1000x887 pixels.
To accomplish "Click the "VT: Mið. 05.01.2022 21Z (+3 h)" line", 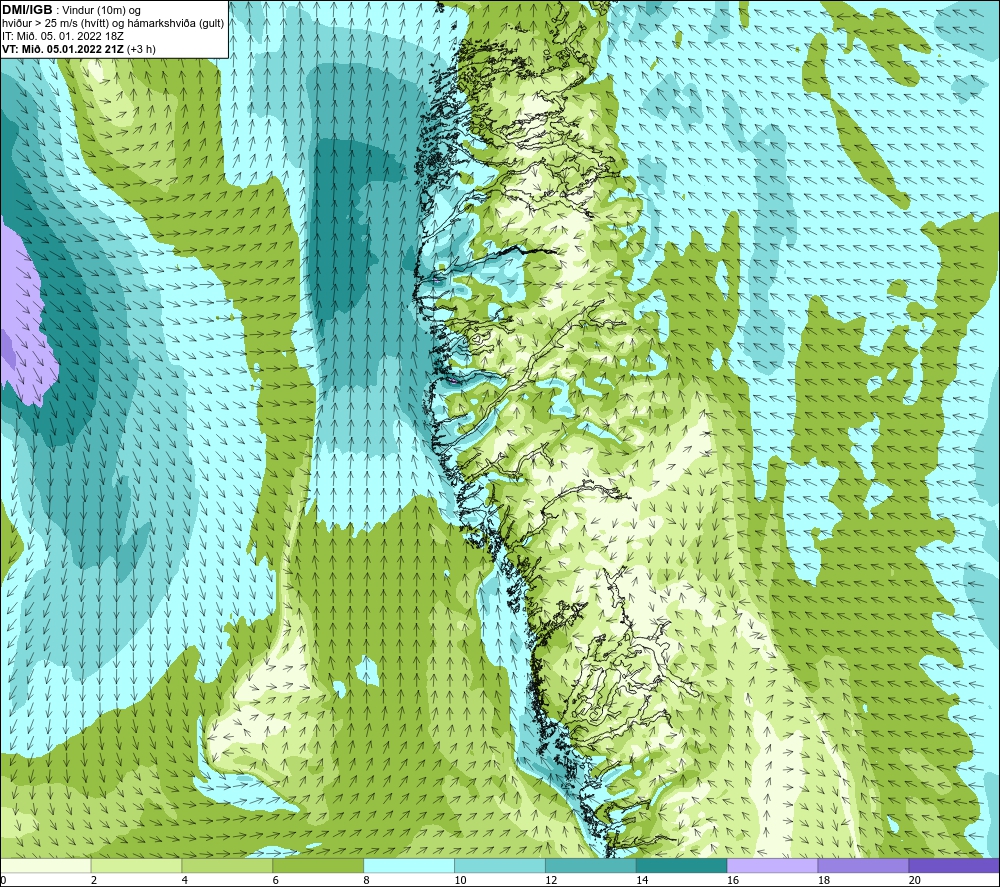I will (79, 49).
